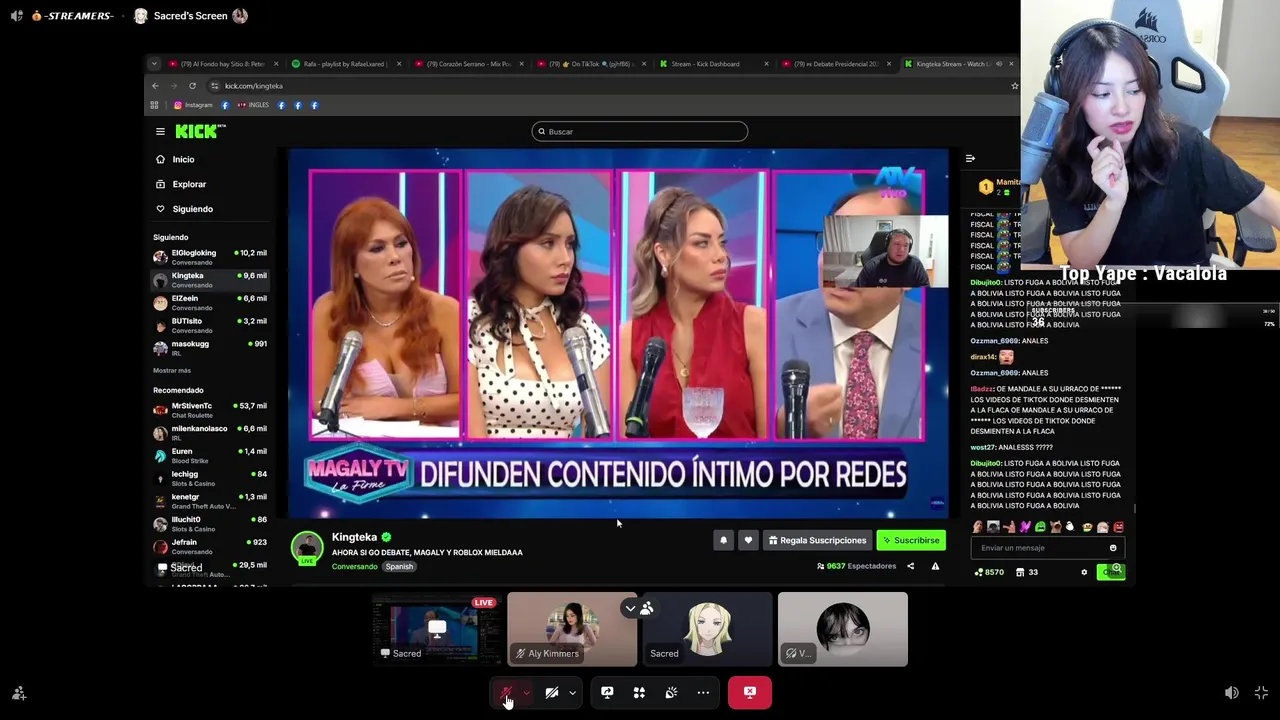This screenshot has width=1280, height=720.
Task: Open kenetgr recommended channel
Action: pyautogui.click(x=210, y=501)
